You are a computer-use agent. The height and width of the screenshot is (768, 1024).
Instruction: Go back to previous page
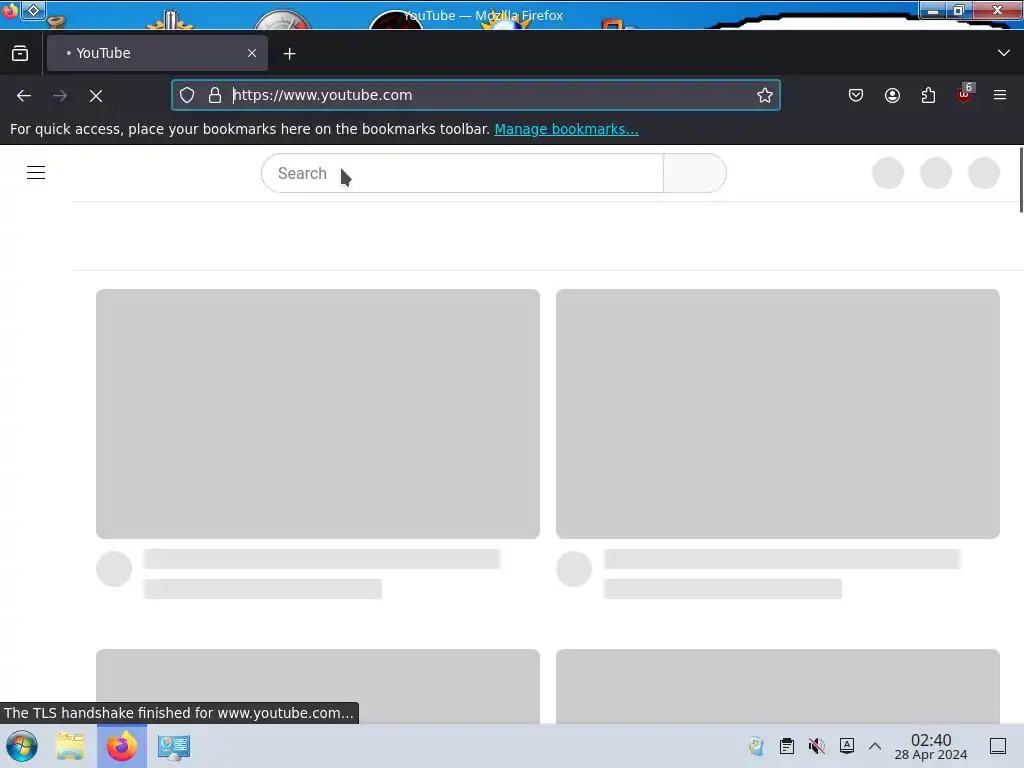point(24,96)
